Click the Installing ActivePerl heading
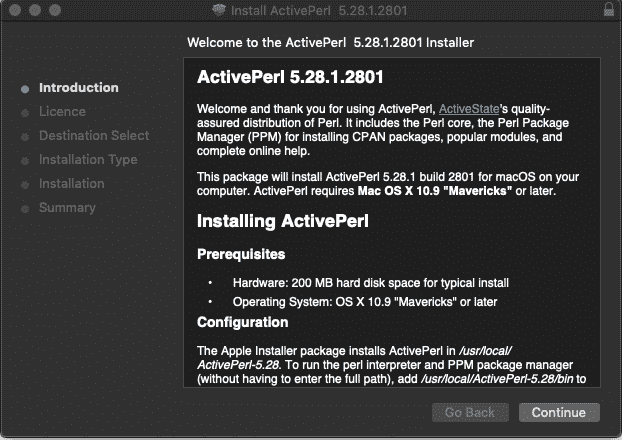Image resolution: width=622 pixels, height=440 pixels. click(283, 221)
